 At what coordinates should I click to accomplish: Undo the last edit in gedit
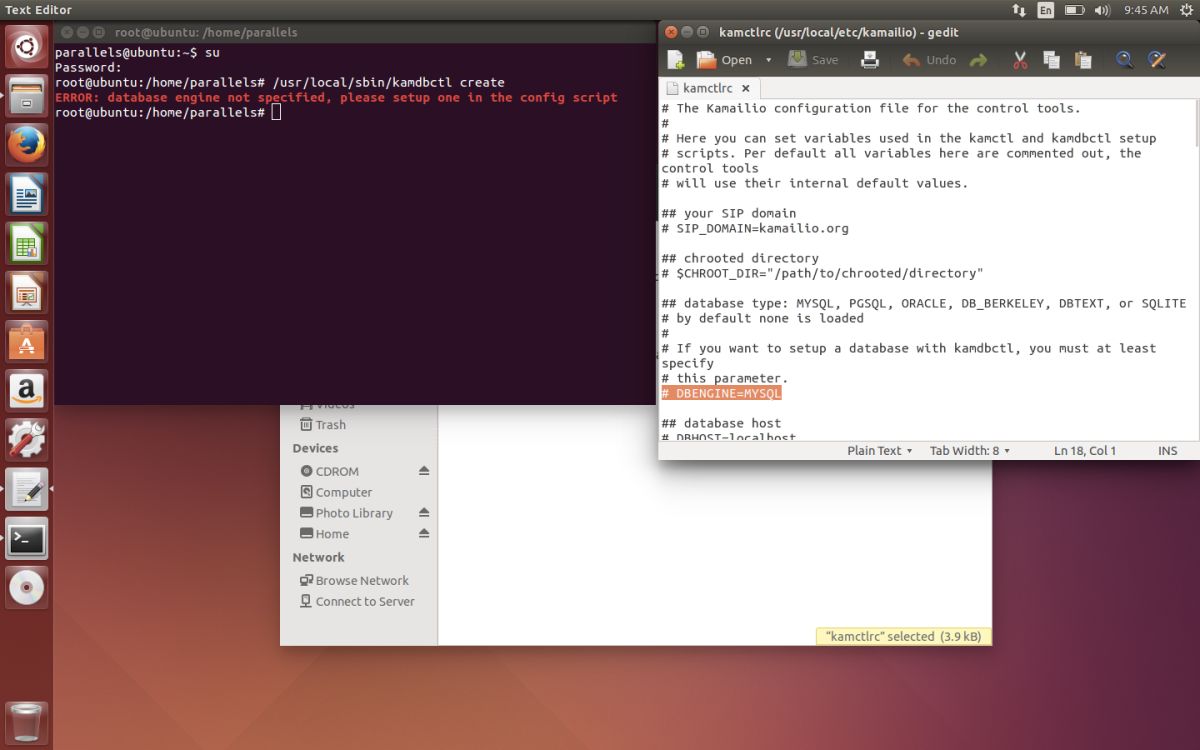[929, 60]
